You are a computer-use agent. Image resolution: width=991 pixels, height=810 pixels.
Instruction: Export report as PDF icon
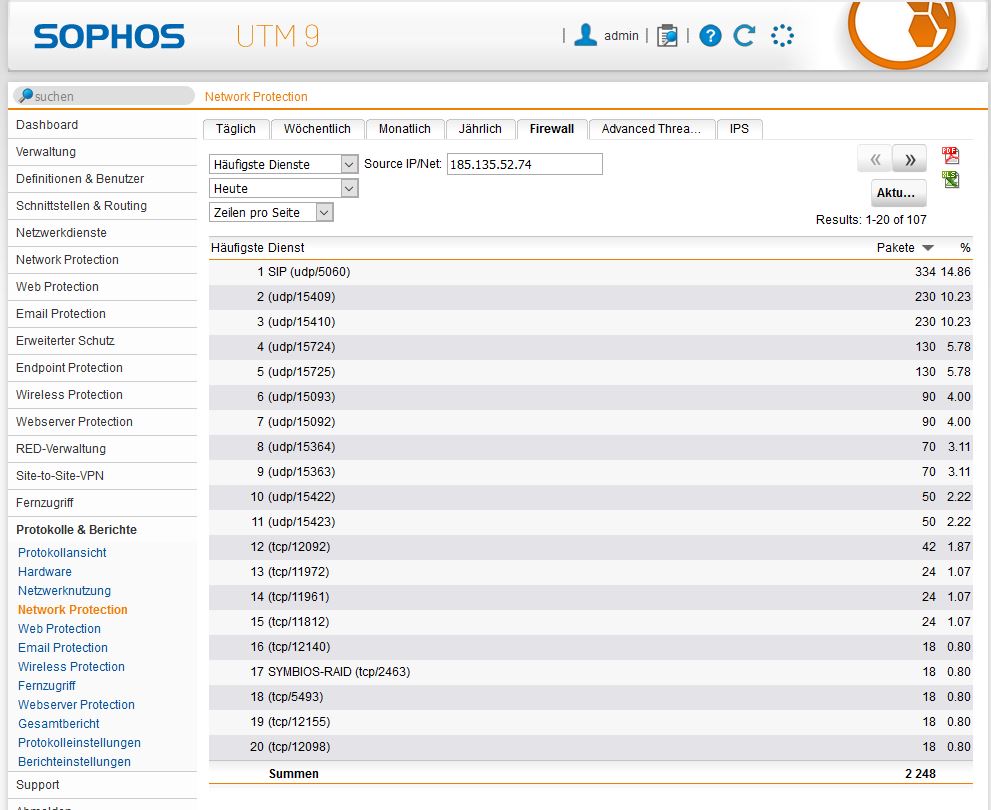click(x=950, y=155)
